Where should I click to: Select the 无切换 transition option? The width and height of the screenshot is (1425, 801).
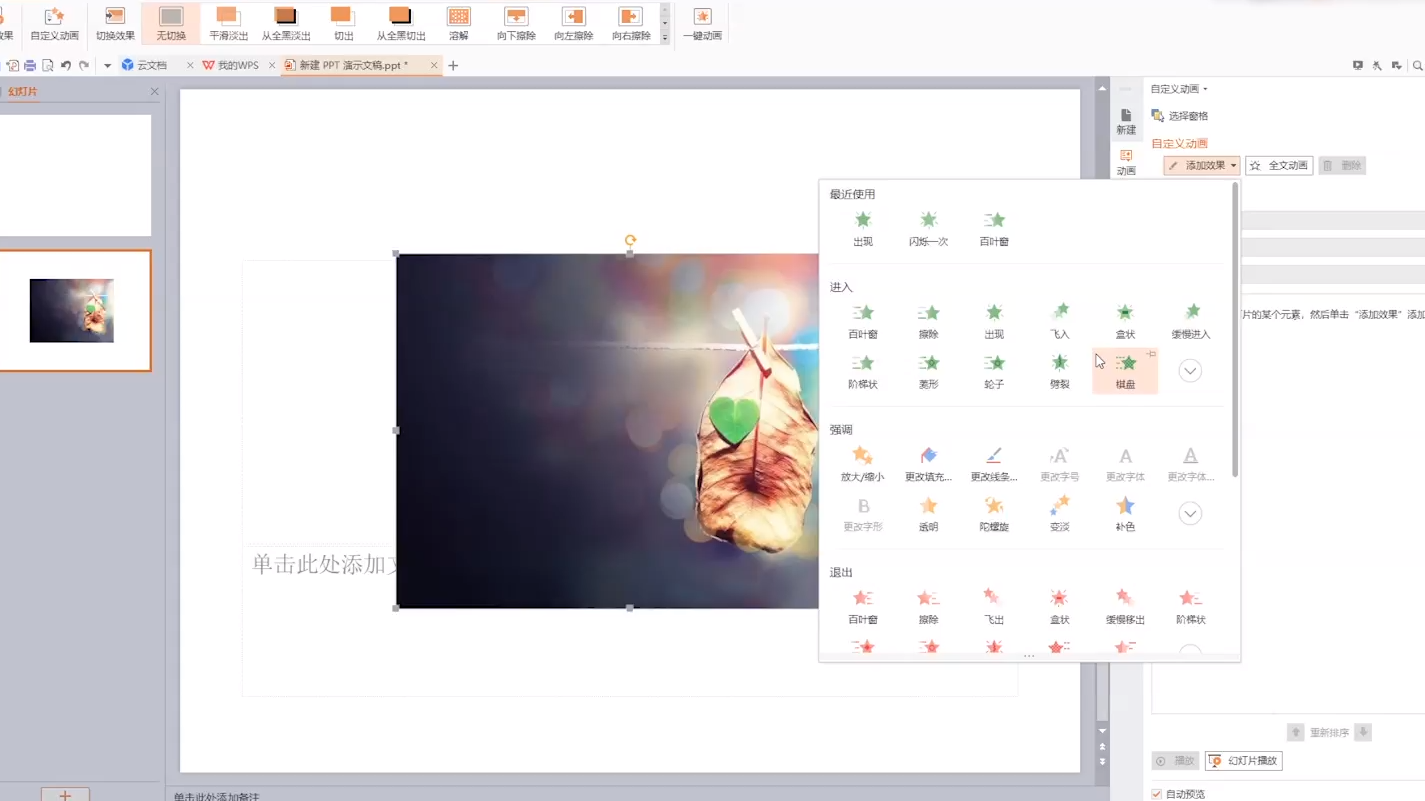(171, 23)
